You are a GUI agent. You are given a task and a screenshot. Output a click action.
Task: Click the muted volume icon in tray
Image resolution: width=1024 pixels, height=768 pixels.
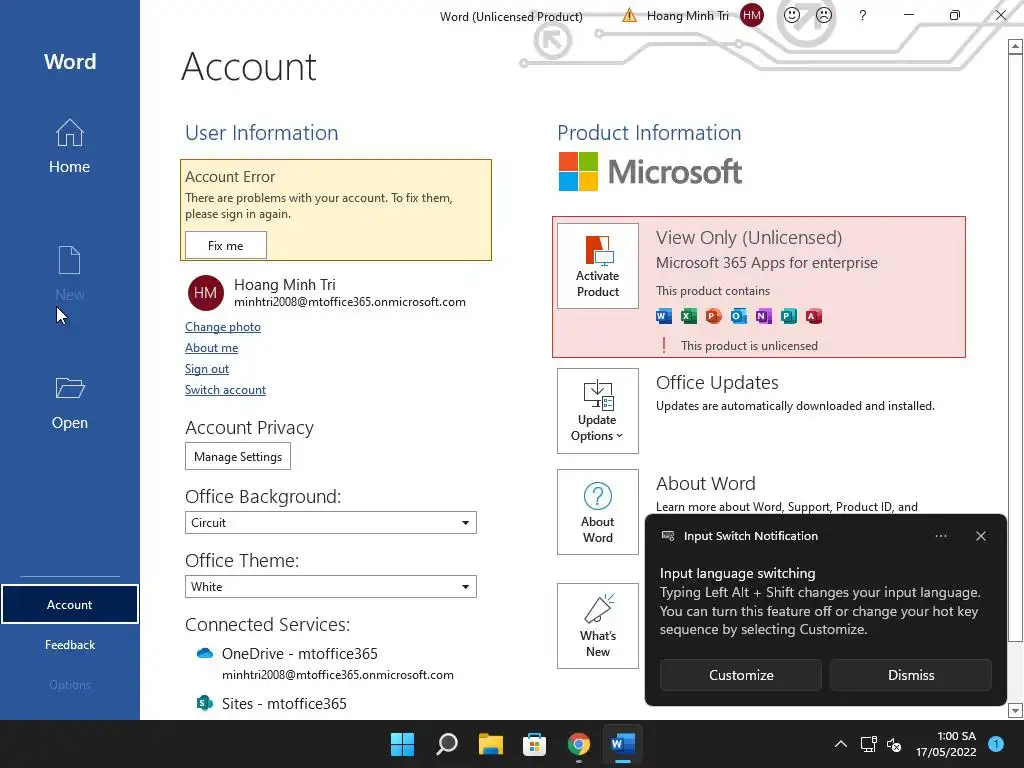(894, 744)
